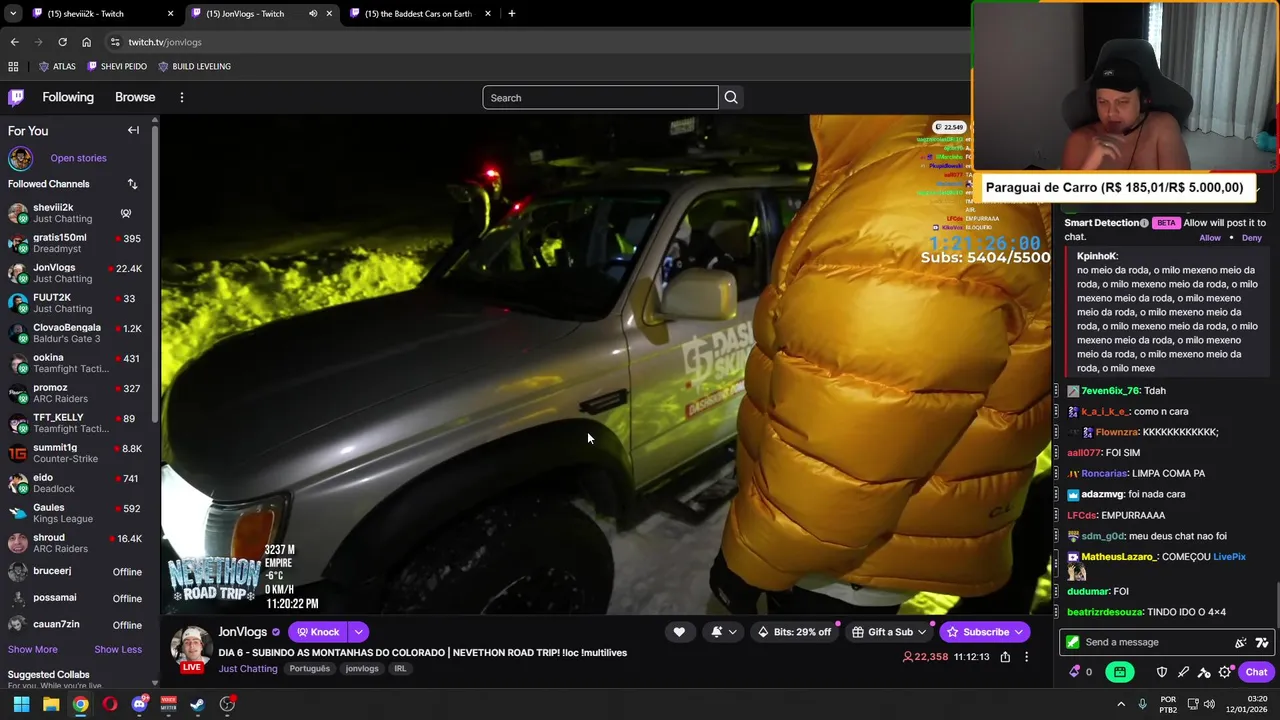Open the tab search dropdown arrow
This screenshot has height=720, width=1280.
tap(12, 13)
